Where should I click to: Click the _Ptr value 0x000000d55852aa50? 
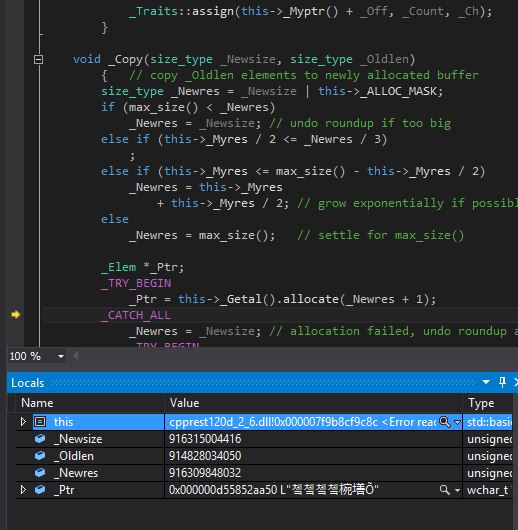223,490
